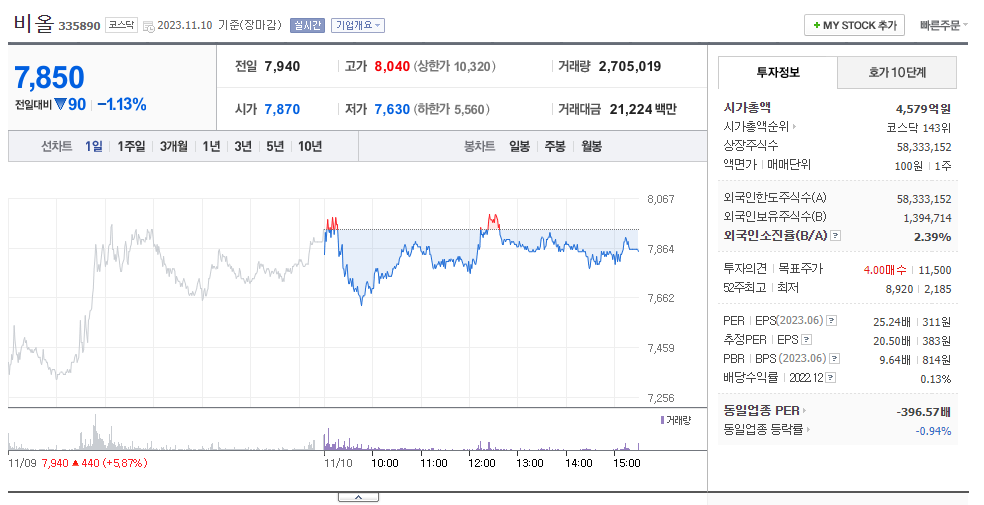Select the 5년 line chart period
The image size is (984, 505).
(x=275, y=146)
